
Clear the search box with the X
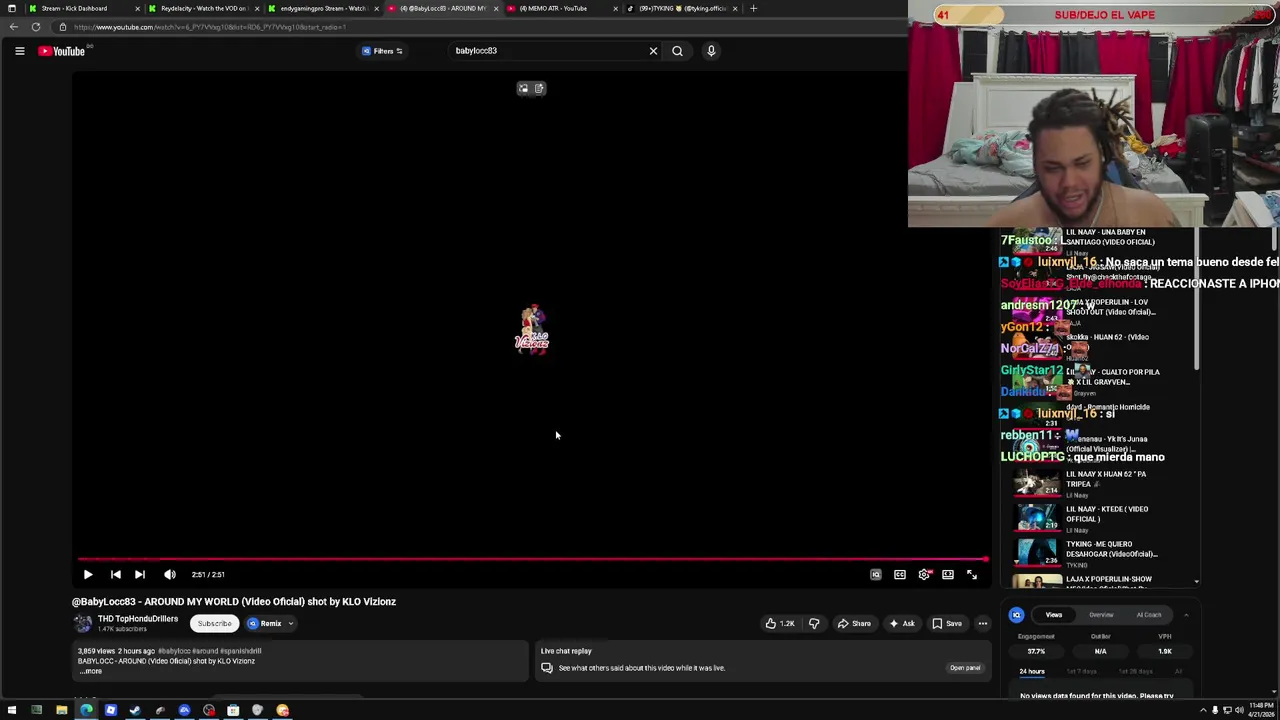(x=653, y=51)
